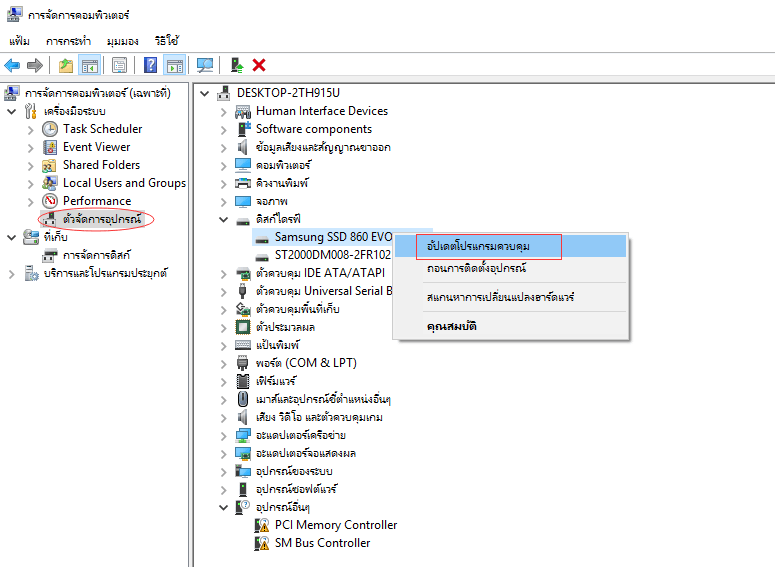Screen dimensions: 775x567
Task: Expand the Local Users and Groups node
Action: (29, 183)
